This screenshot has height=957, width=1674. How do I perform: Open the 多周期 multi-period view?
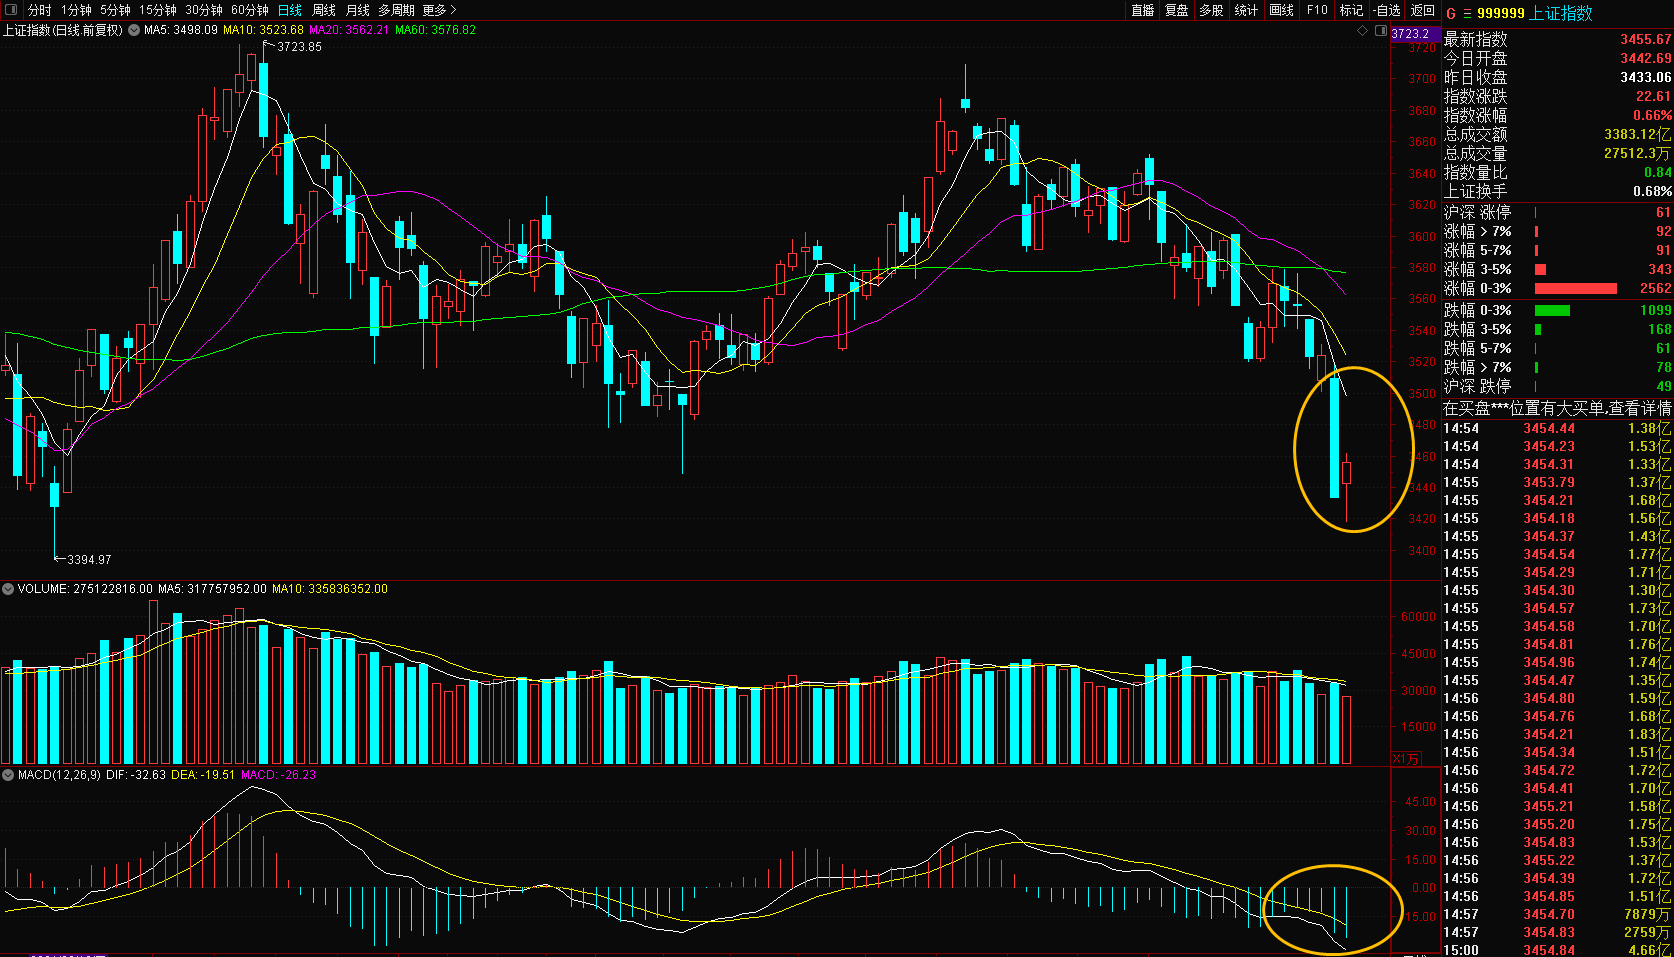click(x=396, y=10)
